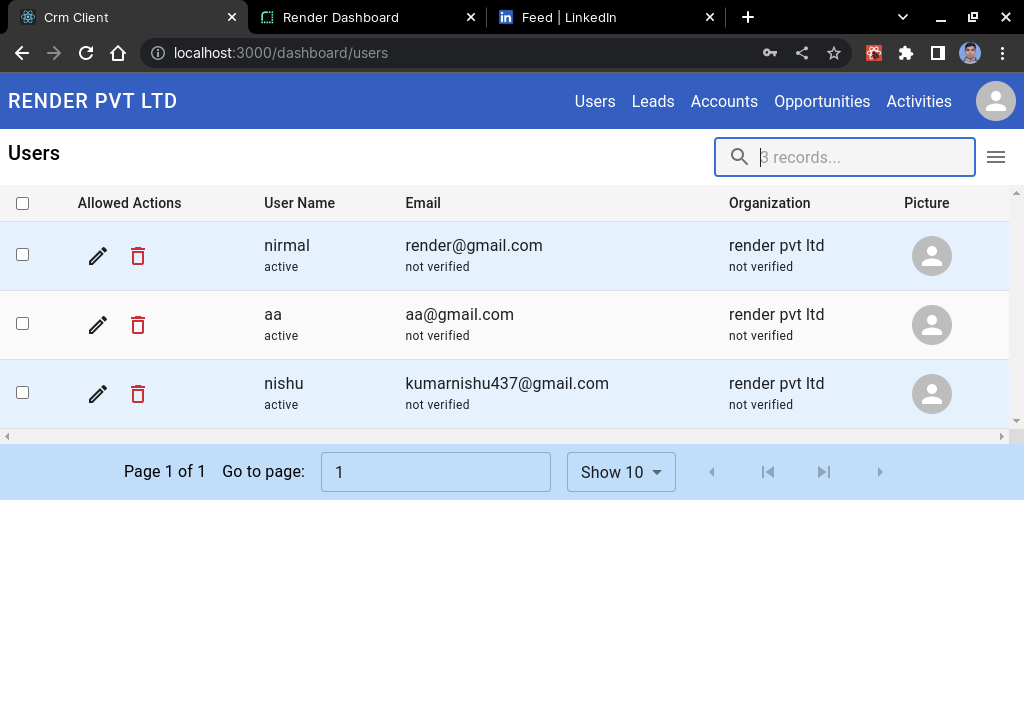The width and height of the screenshot is (1024, 720).
Task: Click the Organization column header
Action: point(769,203)
